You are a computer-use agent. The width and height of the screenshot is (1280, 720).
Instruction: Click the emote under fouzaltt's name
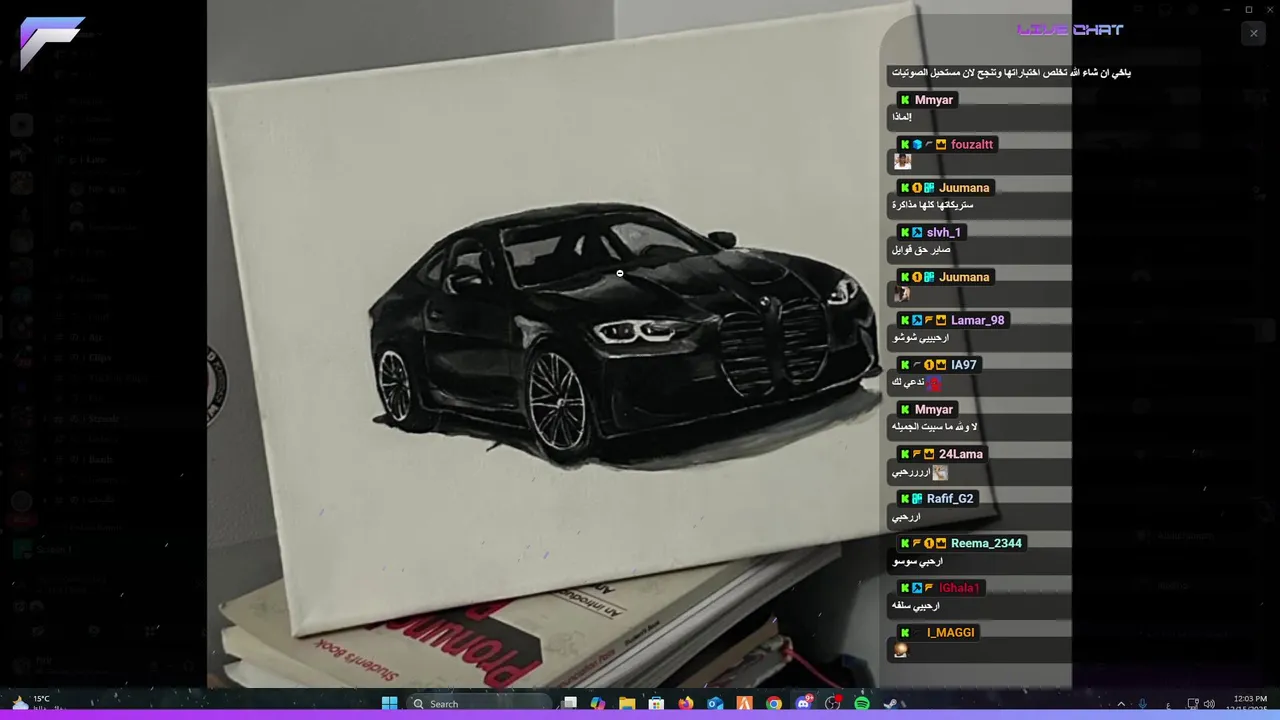pos(902,161)
